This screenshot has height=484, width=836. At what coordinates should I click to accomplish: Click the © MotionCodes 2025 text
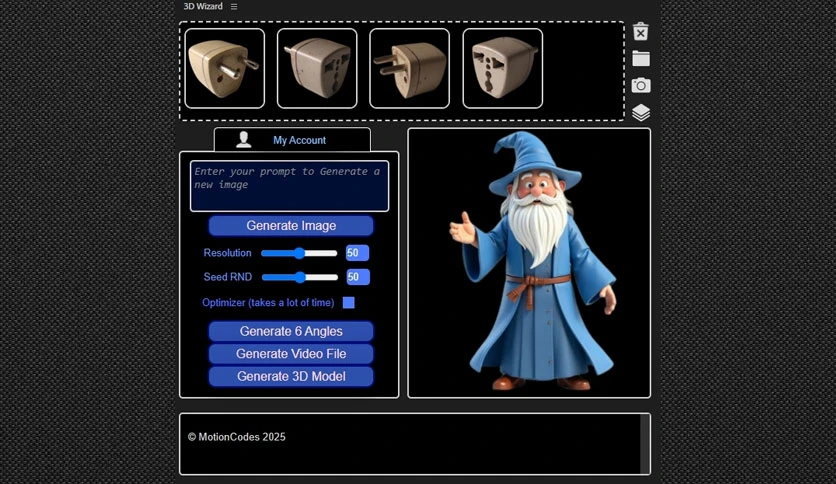[x=237, y=437]
